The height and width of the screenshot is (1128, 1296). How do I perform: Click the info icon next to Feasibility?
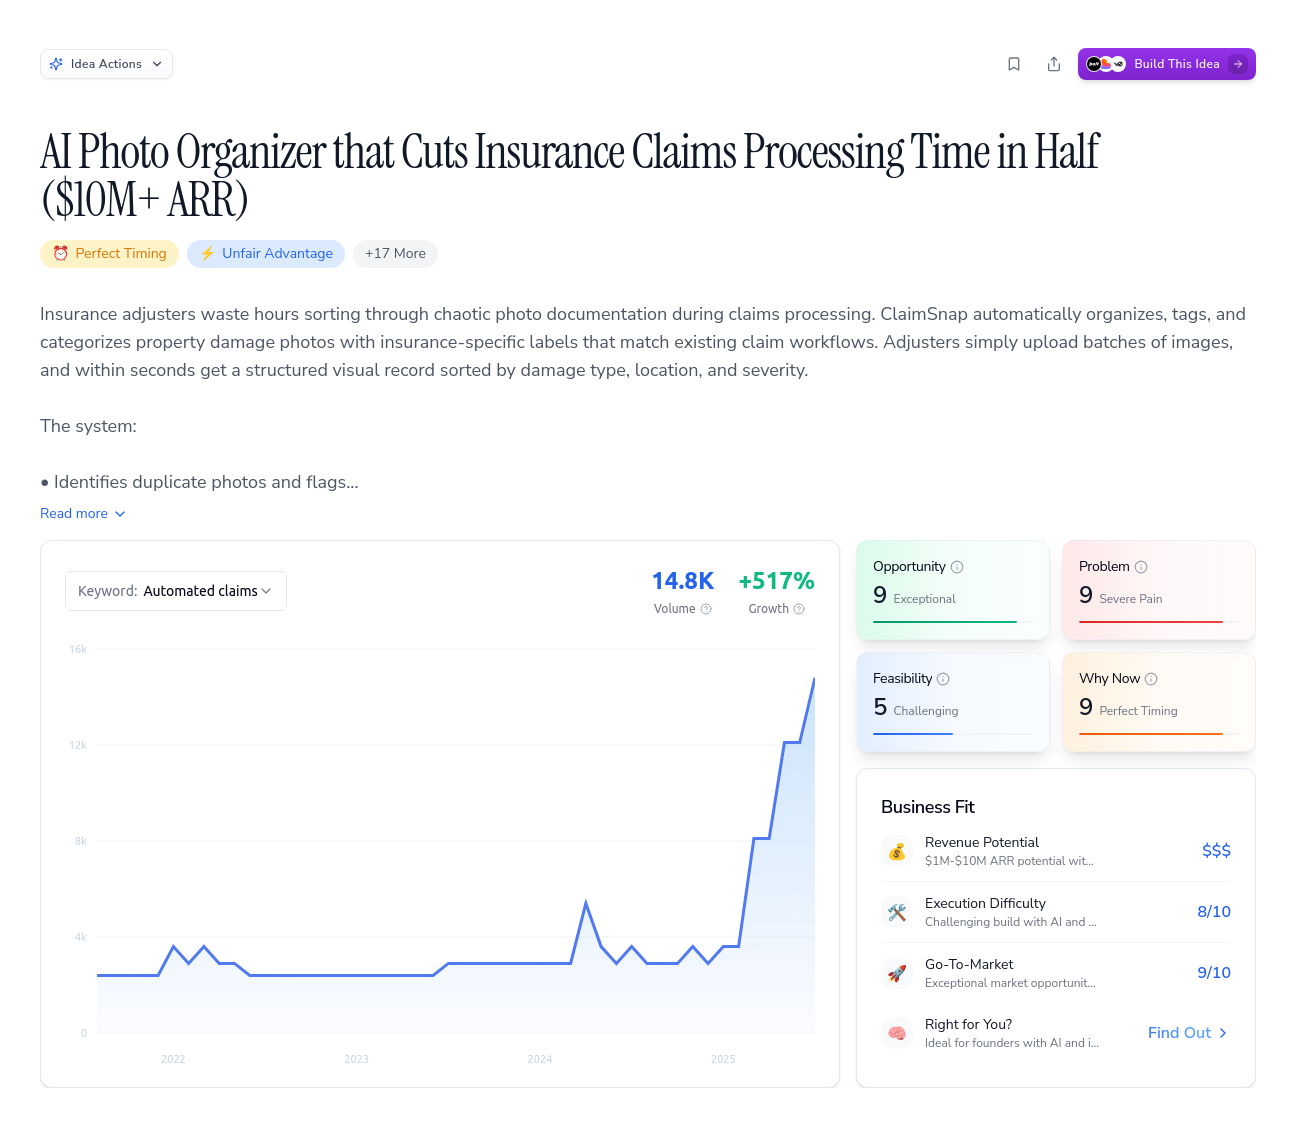(943, 679)
